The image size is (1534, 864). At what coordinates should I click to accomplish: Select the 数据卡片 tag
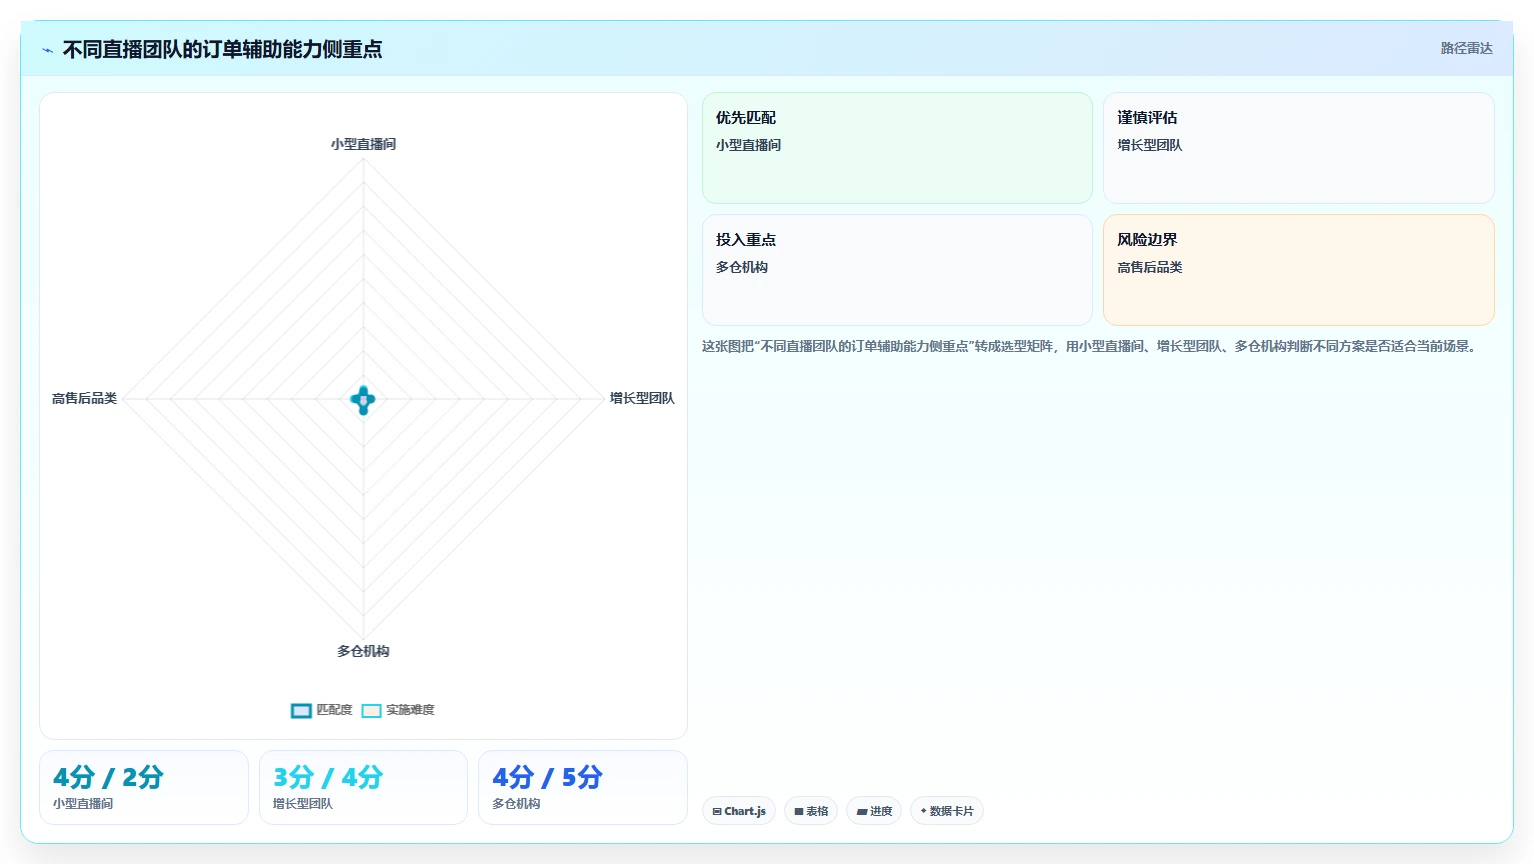click(x=946, y=811)
